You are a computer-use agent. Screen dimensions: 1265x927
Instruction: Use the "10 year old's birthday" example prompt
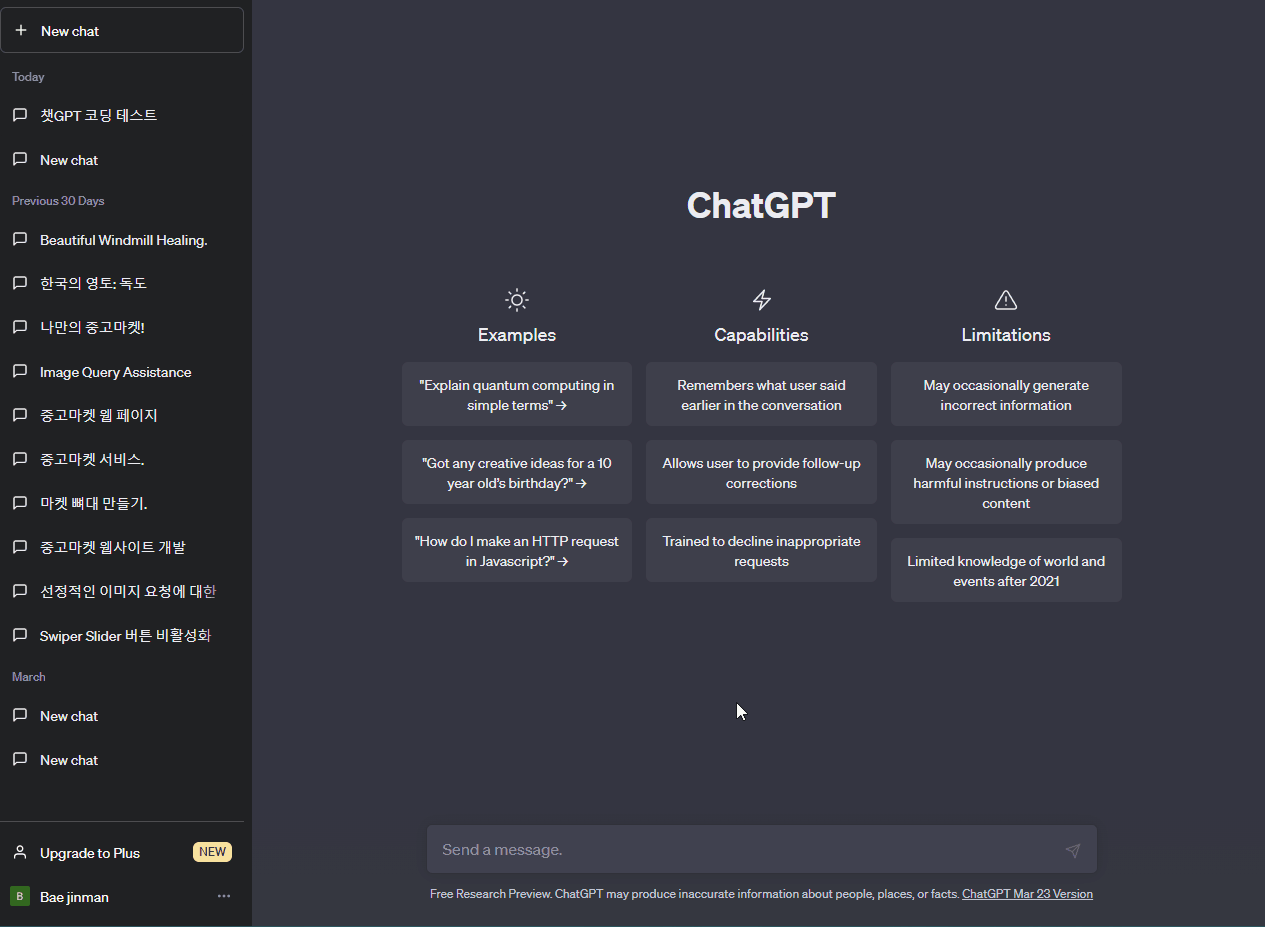[x=517, y=472]
